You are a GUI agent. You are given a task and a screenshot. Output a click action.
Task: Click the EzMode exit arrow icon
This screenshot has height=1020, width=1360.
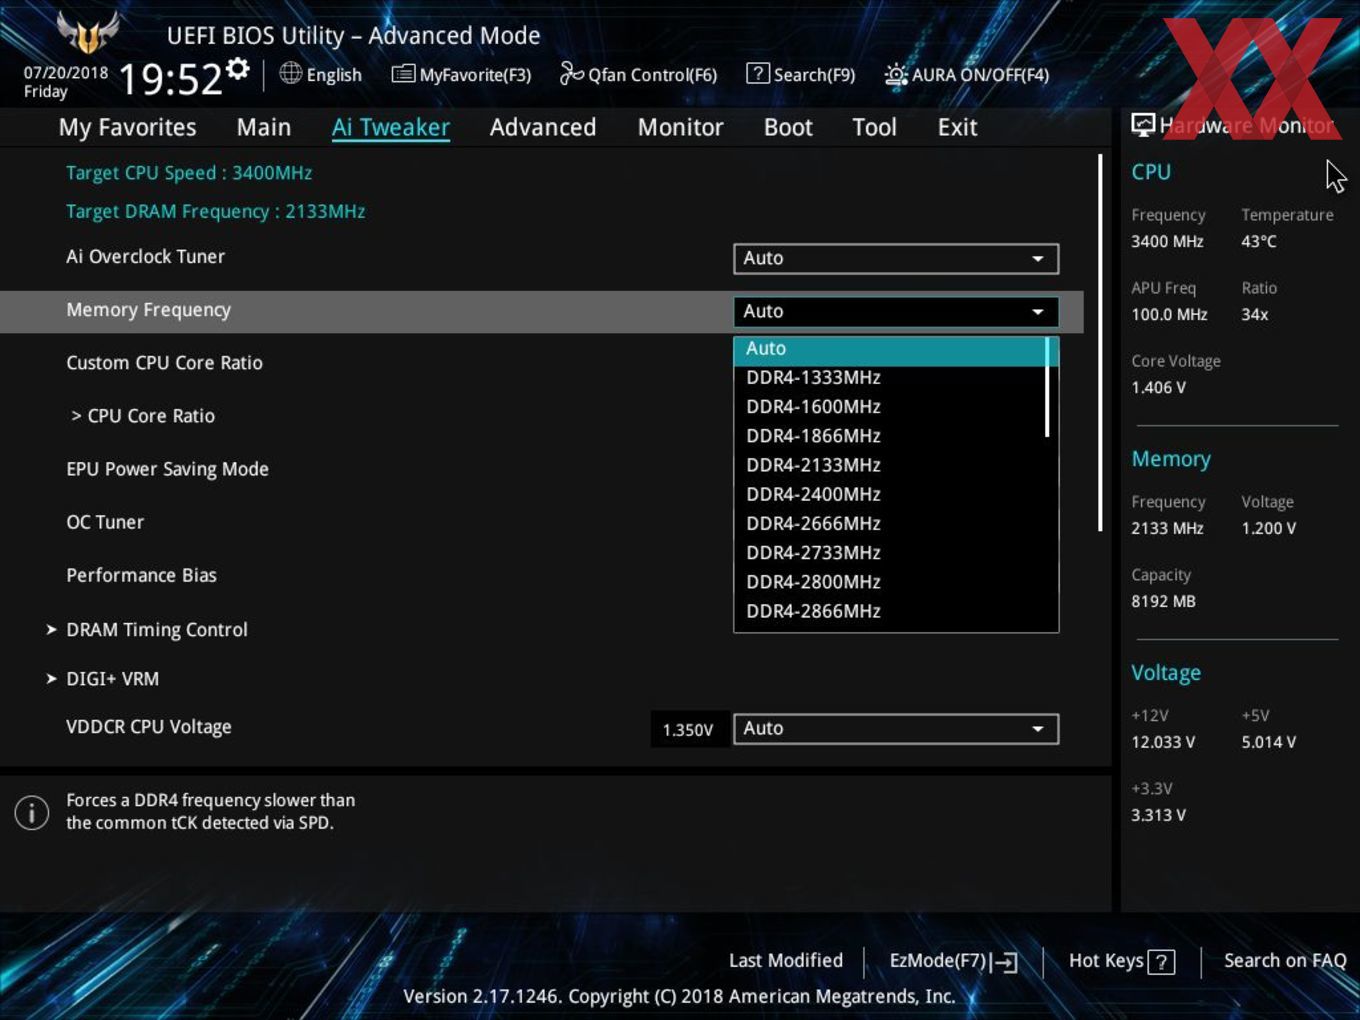[1004, 962]
